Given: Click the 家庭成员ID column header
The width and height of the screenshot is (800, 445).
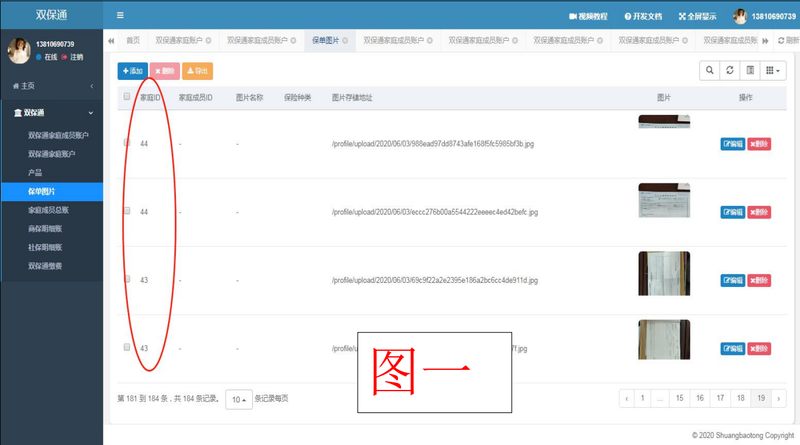Looking at the screenshot, I should [195, 97].
